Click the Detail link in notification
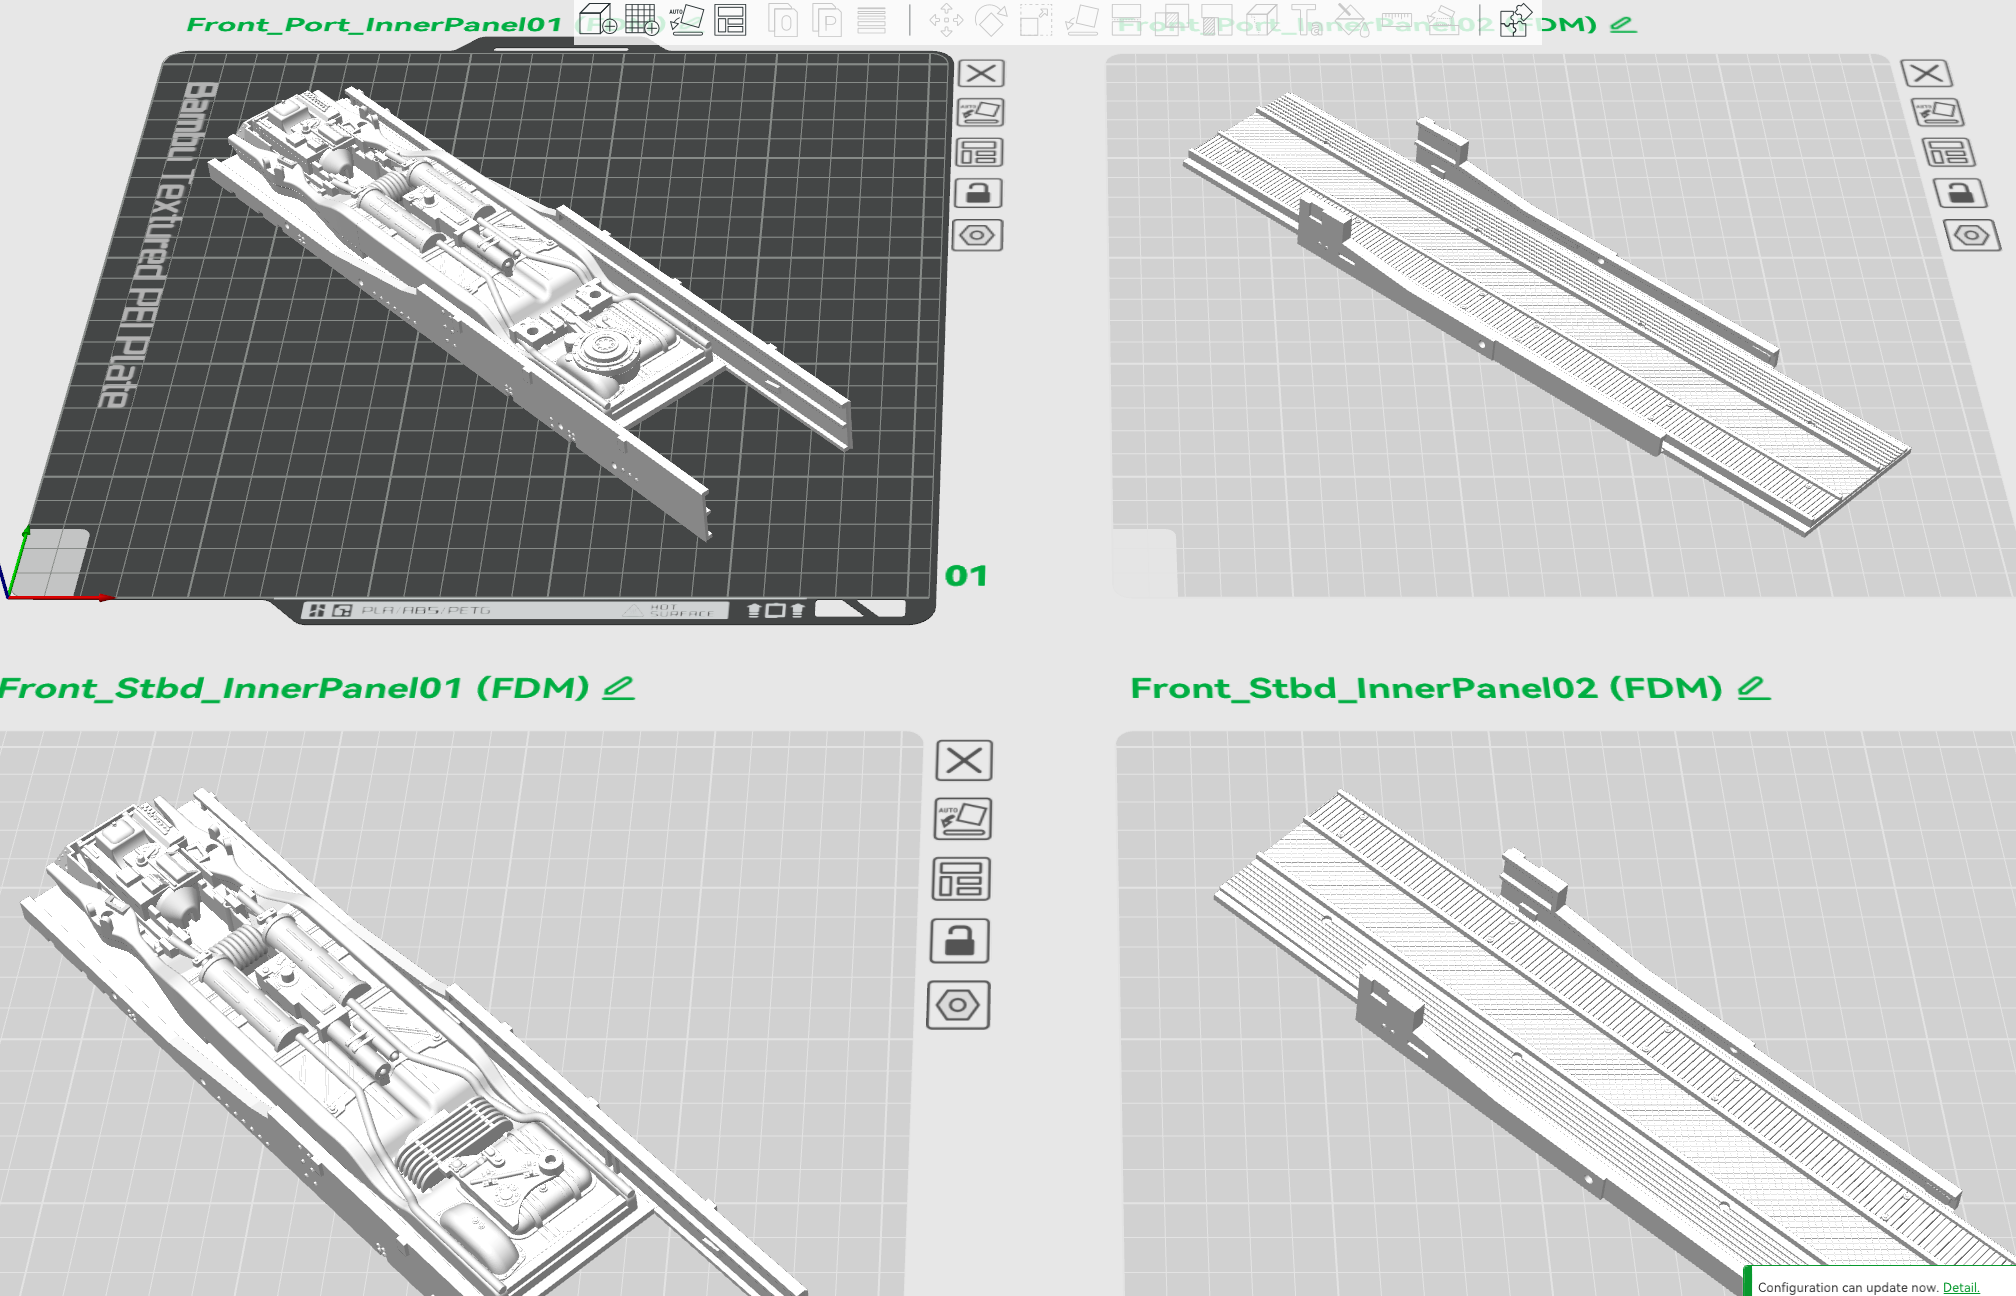Screen dimensions: 2016x1296 (x=1960, y=1287)
